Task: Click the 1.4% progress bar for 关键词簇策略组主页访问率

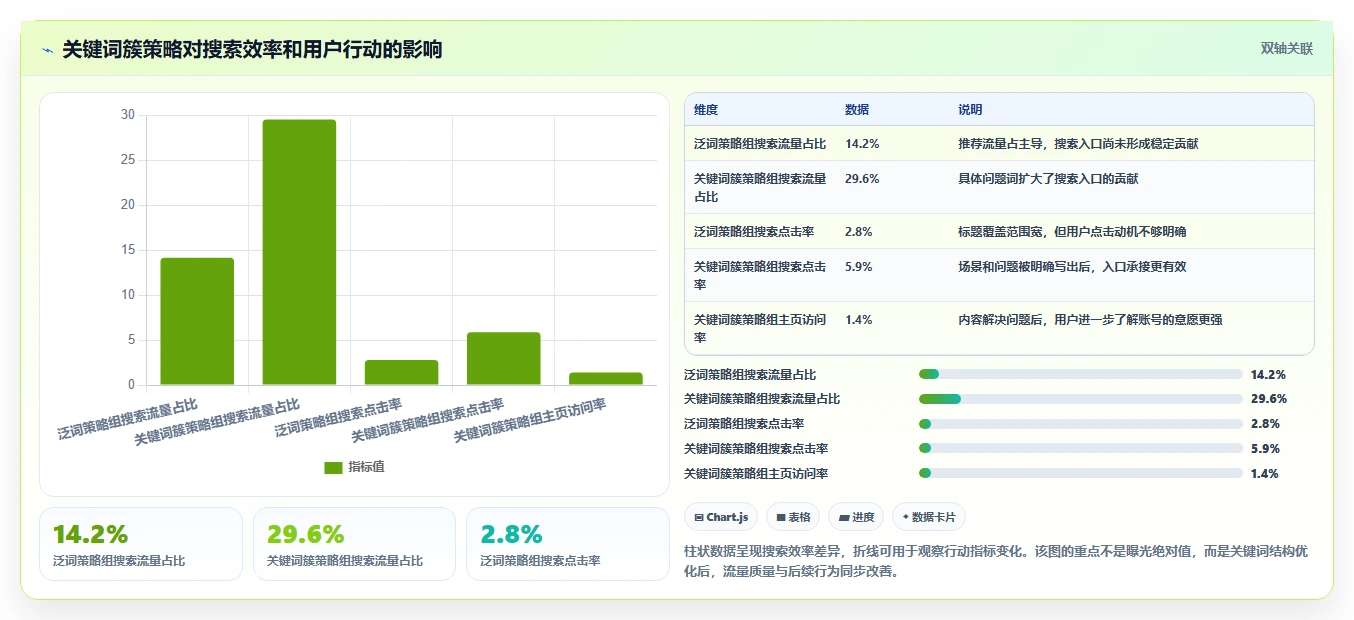Action: pos(1080,473)
